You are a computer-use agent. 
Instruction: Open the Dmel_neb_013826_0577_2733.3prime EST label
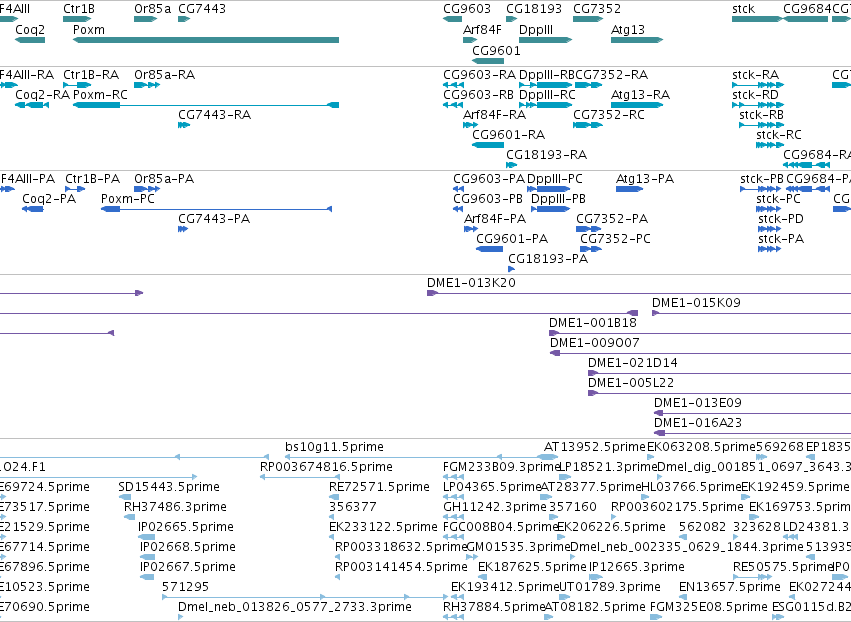tap(295, 608)
